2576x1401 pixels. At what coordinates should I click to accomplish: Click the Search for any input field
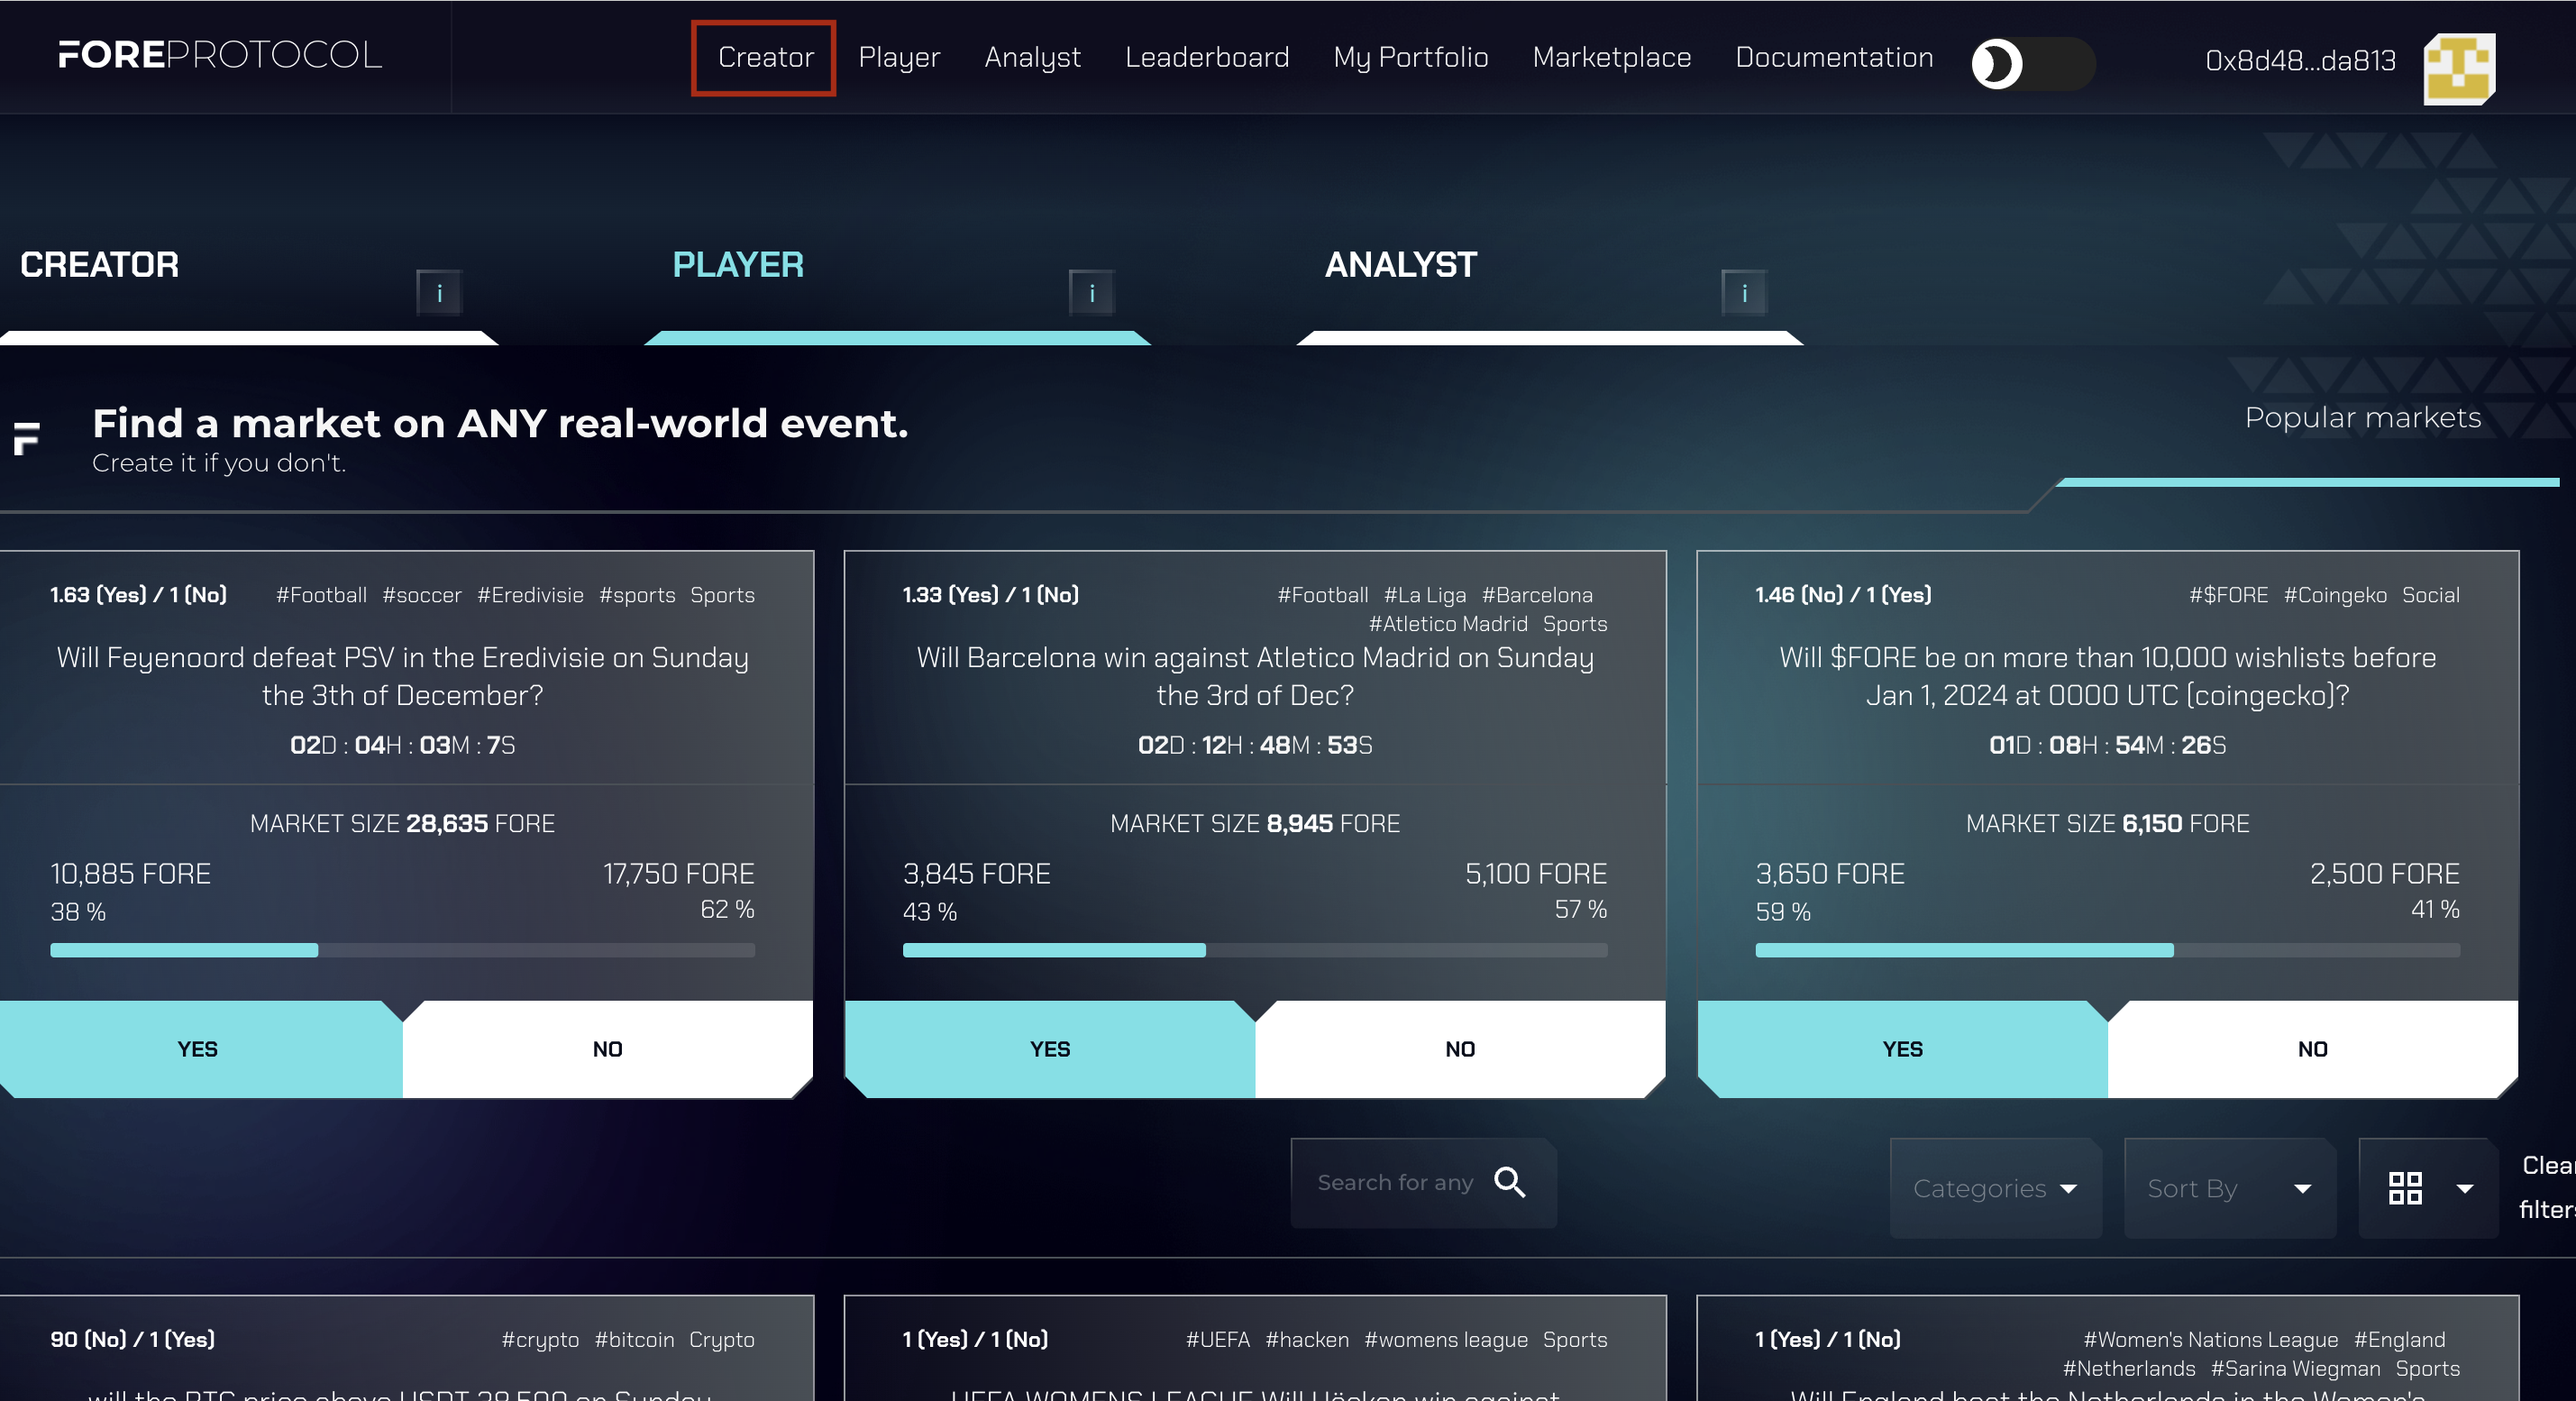click(x=1395, y=1182)
